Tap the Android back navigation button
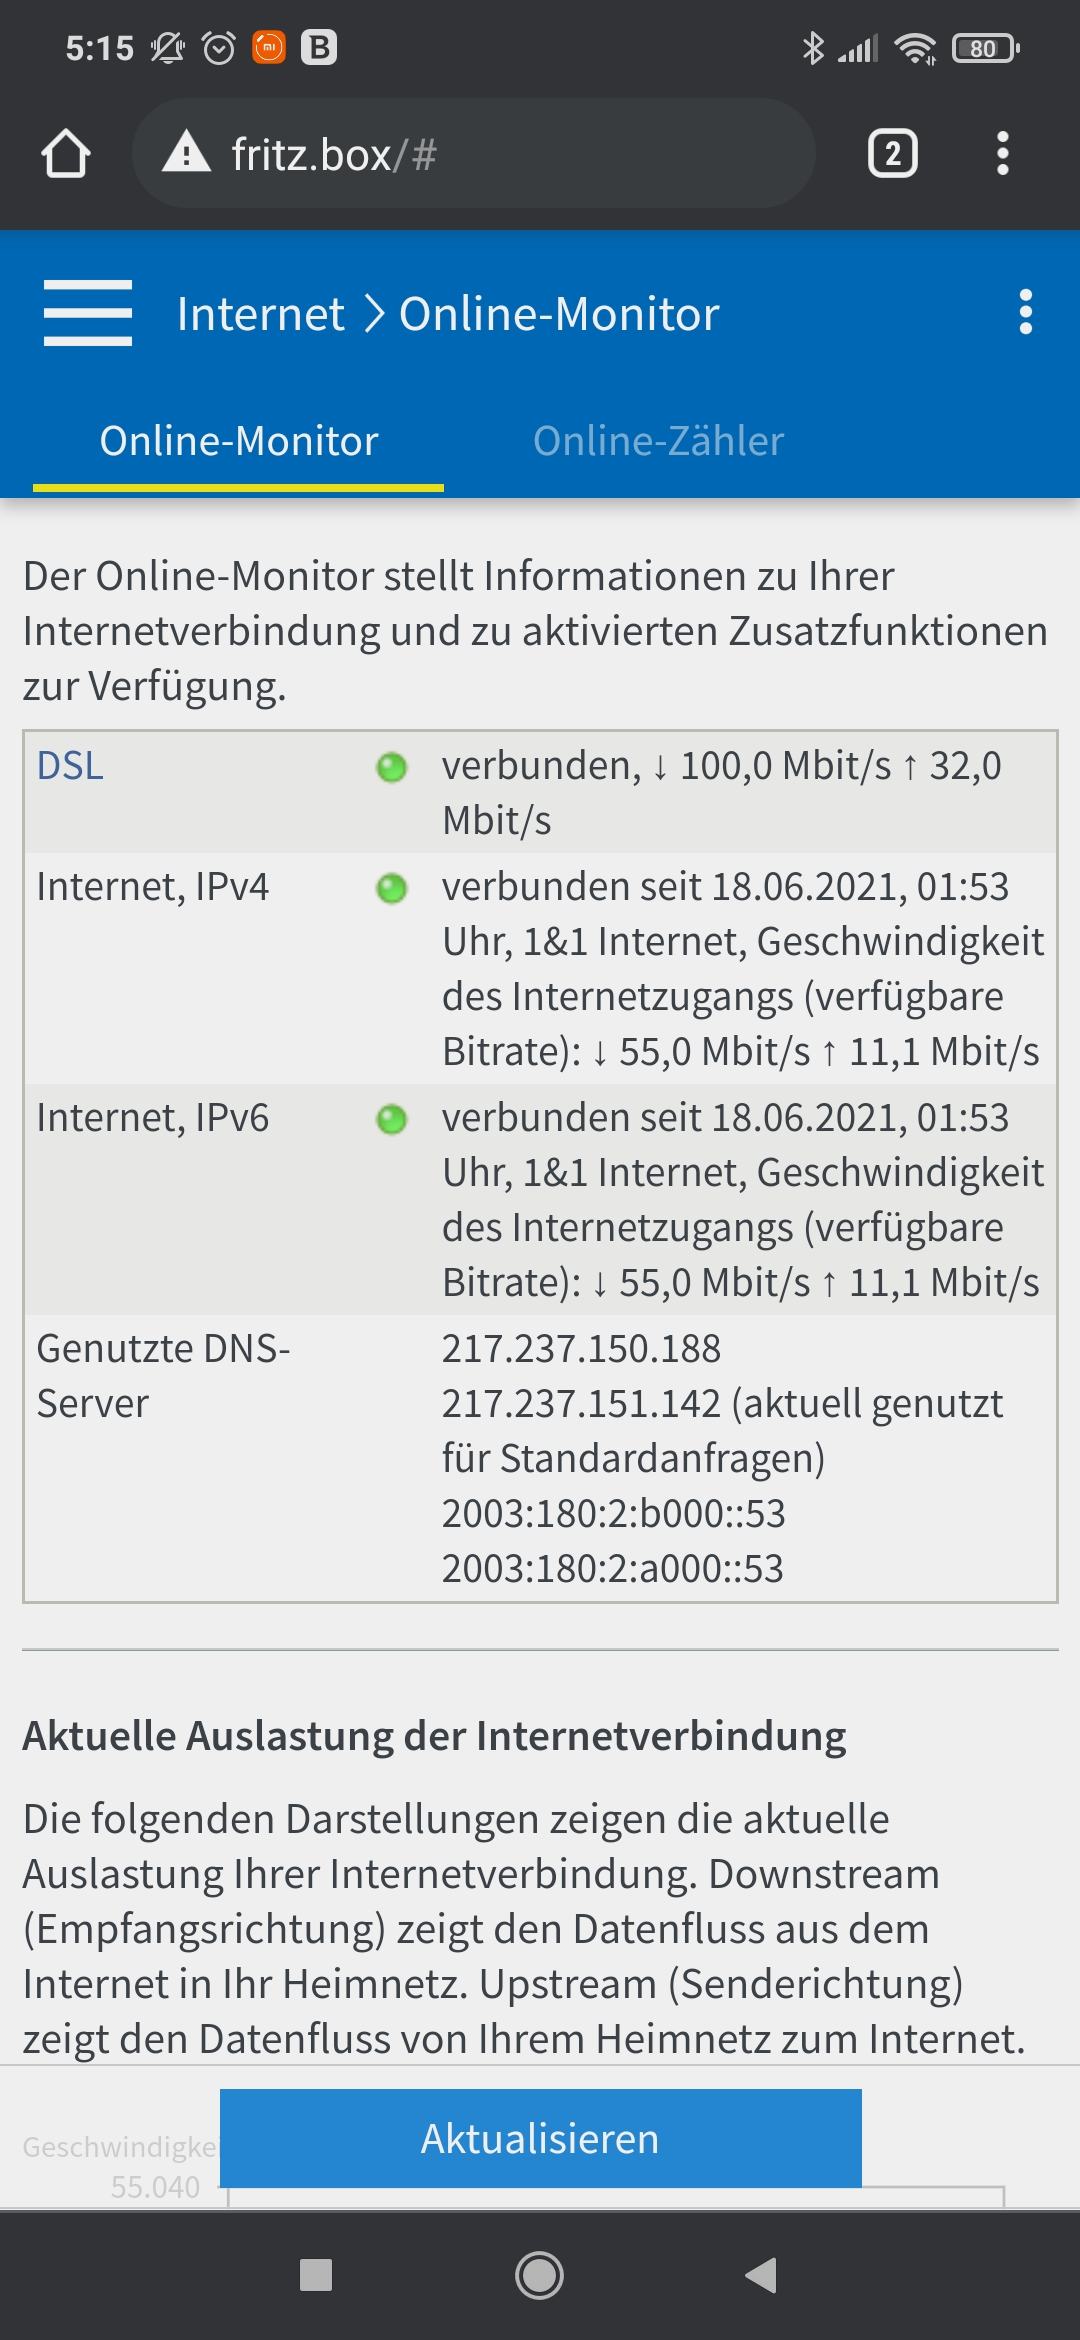This screenshot has width=1080, height=2340. click(x=762, y=2275)
